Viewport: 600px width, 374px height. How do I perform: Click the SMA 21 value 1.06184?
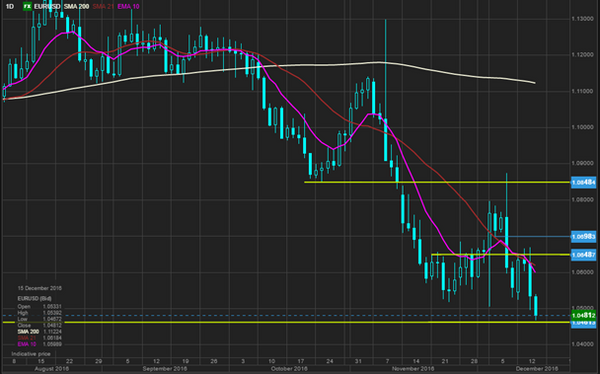coord(52,338)
